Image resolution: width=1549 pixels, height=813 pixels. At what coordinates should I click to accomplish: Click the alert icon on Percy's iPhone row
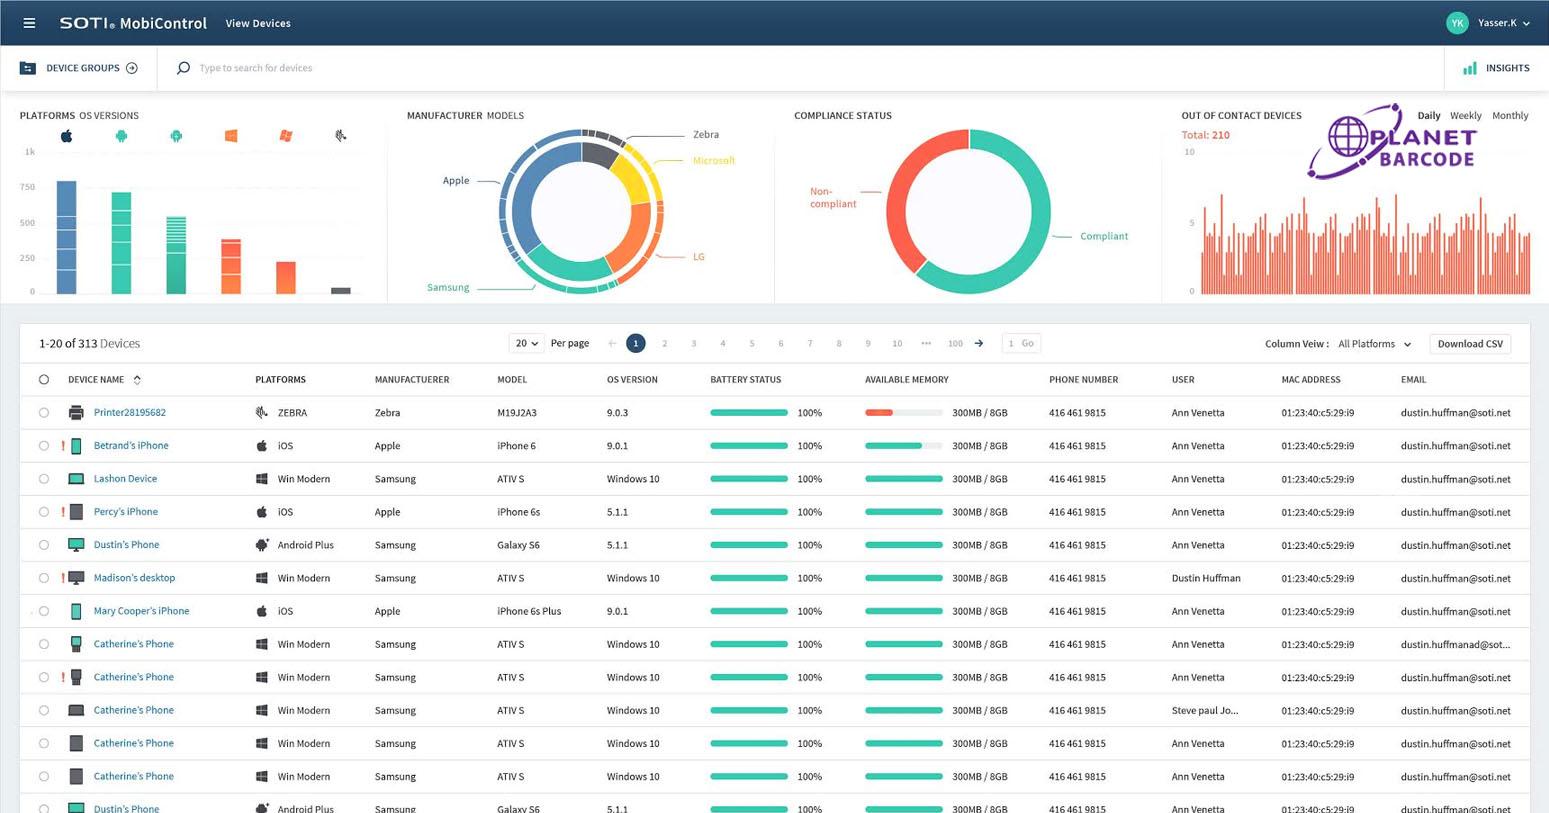pos(63,512)
